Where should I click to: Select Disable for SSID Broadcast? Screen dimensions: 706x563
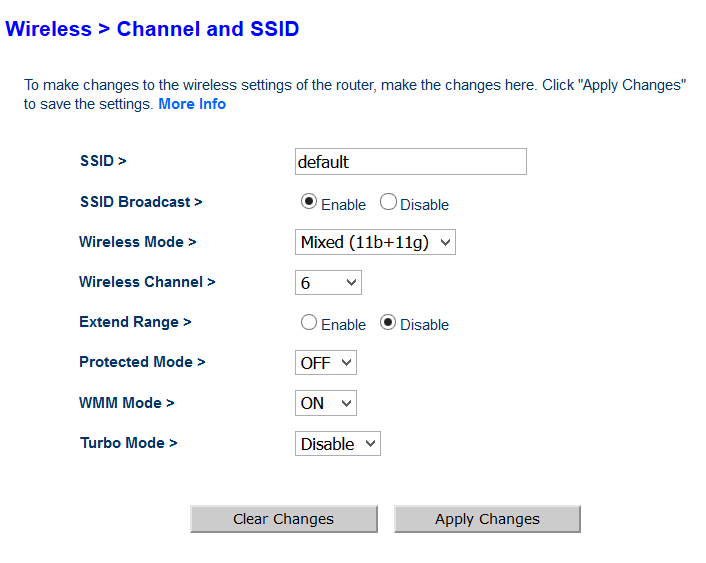tap(388, 202)
